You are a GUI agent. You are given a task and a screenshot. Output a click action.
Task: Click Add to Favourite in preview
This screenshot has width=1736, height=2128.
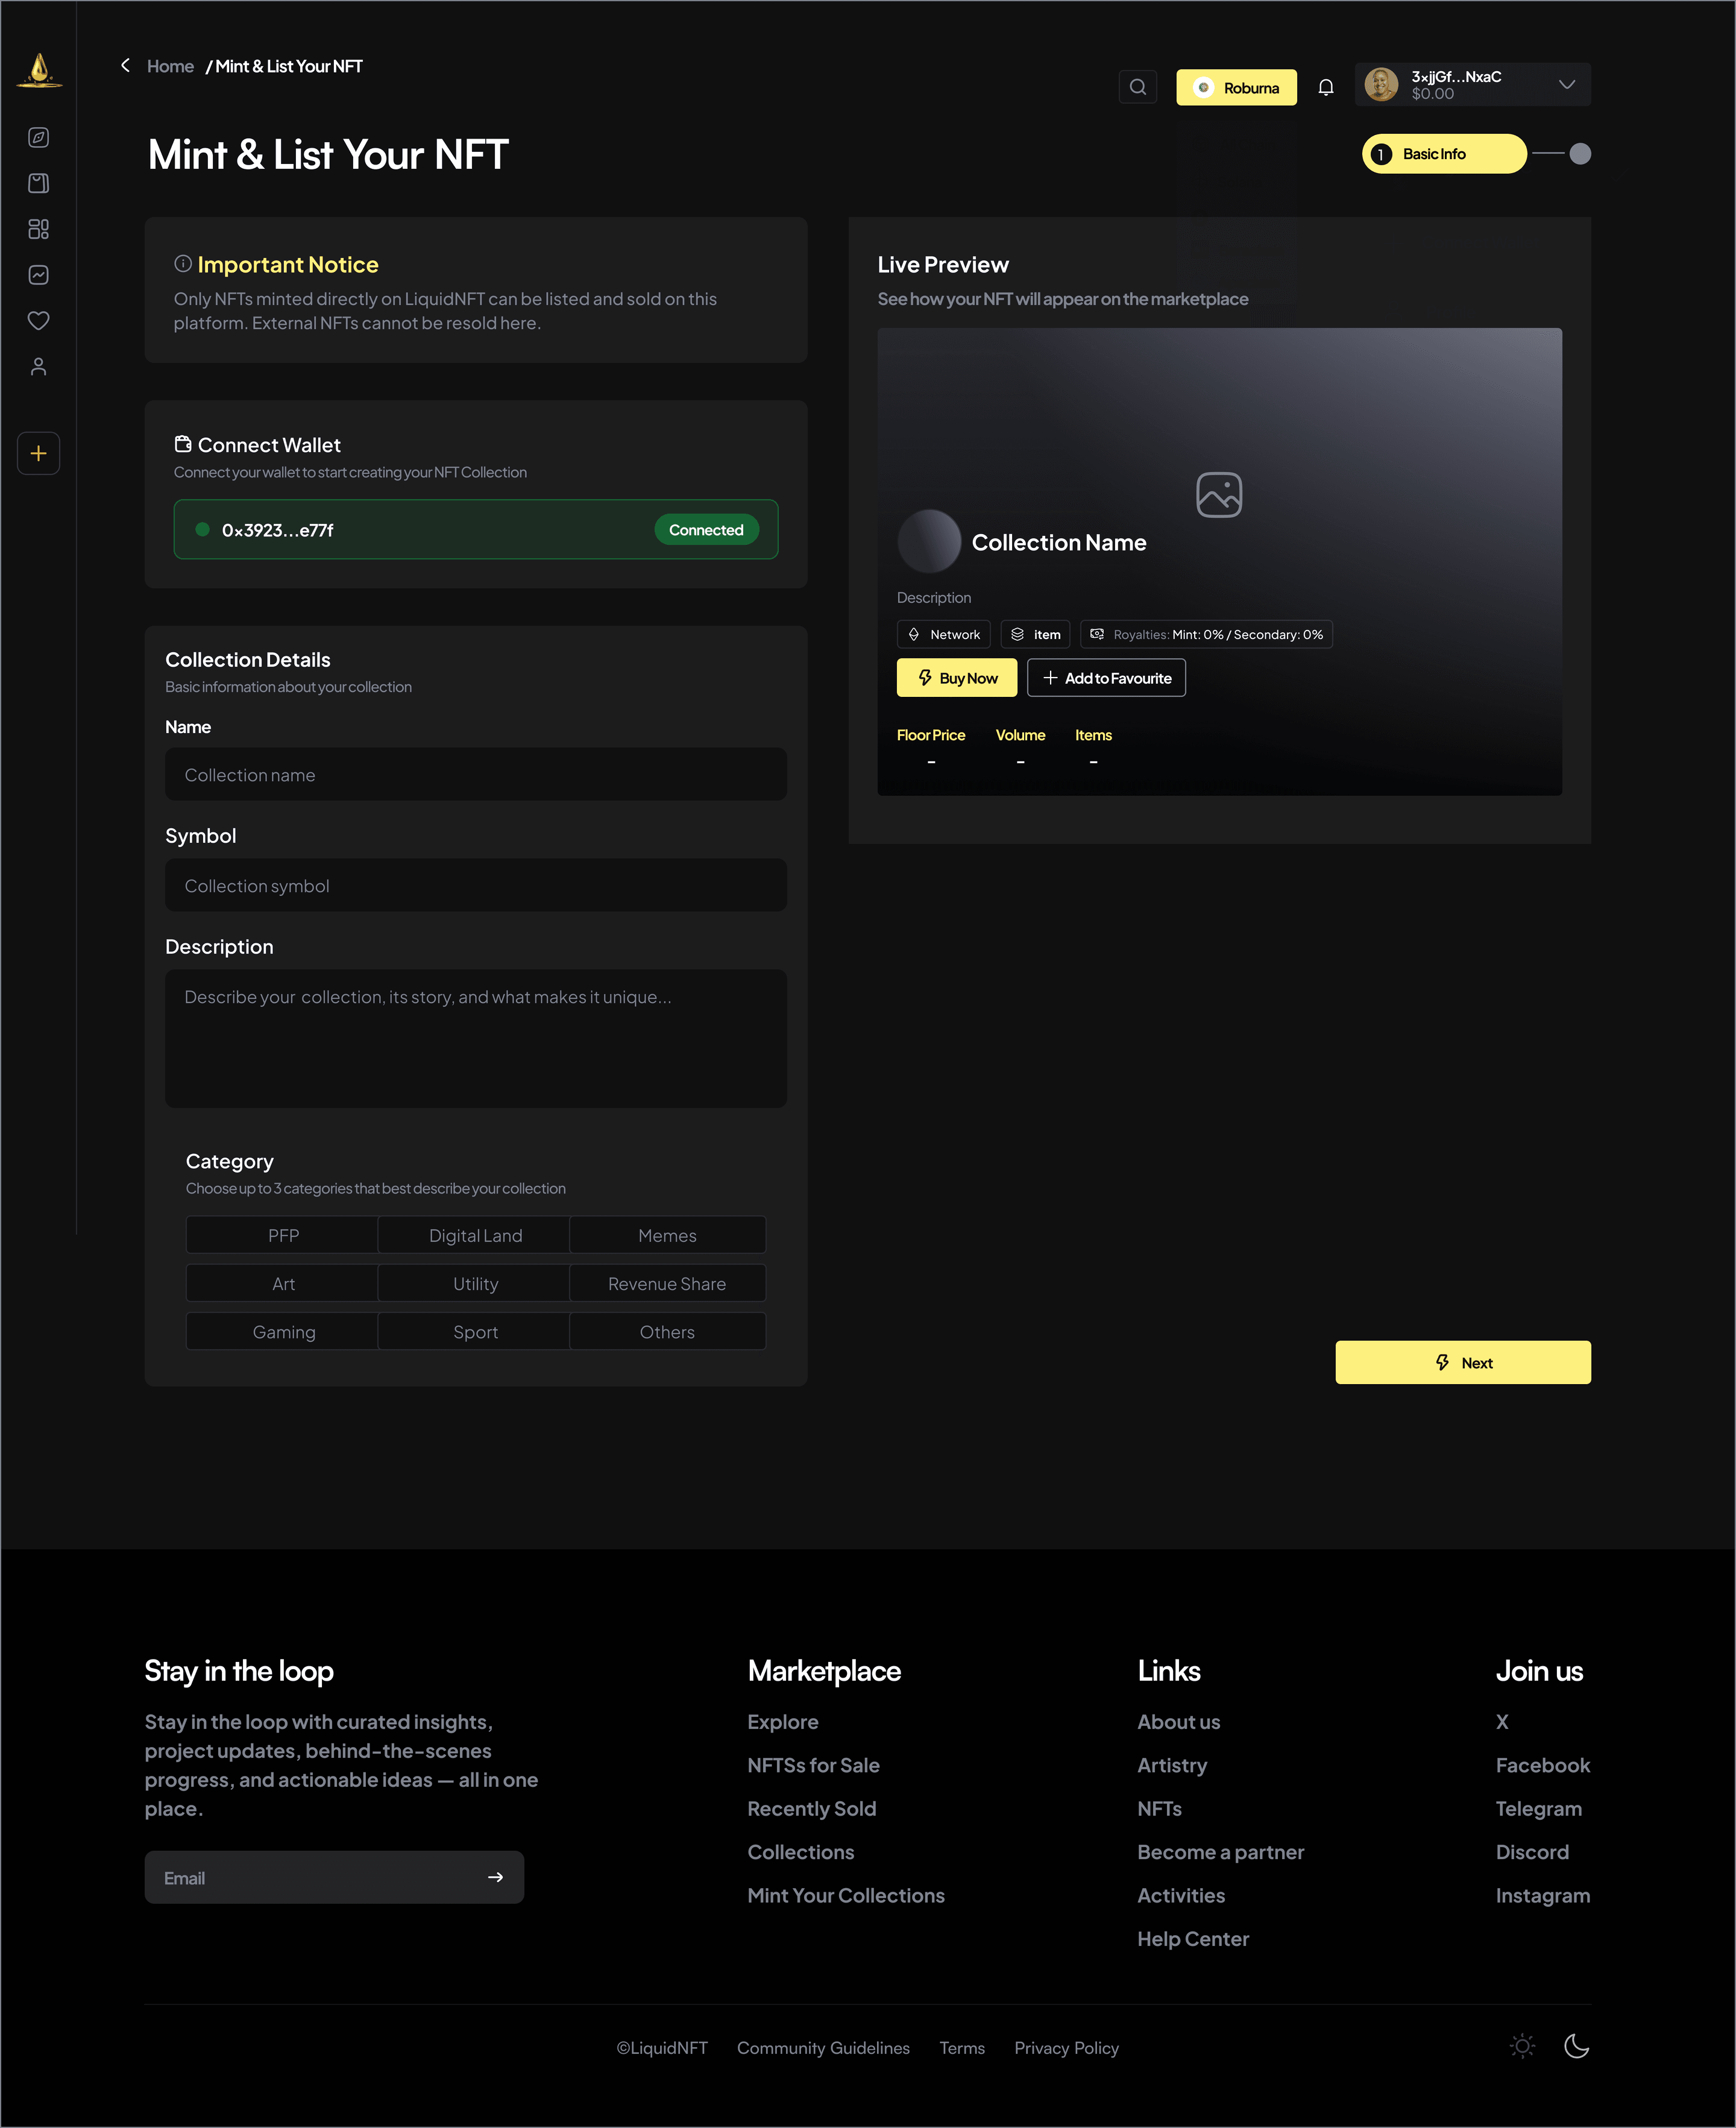pos(1106,677)
